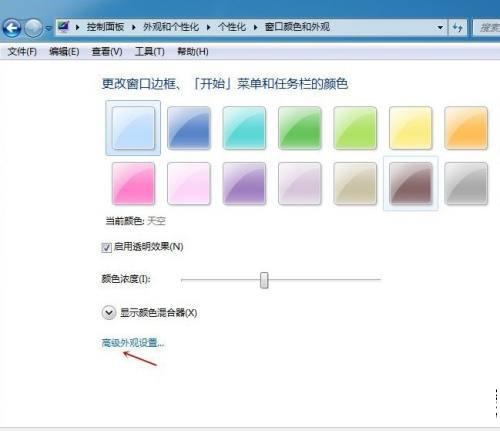Select the lime green color swatch

(x=355, y=128)
